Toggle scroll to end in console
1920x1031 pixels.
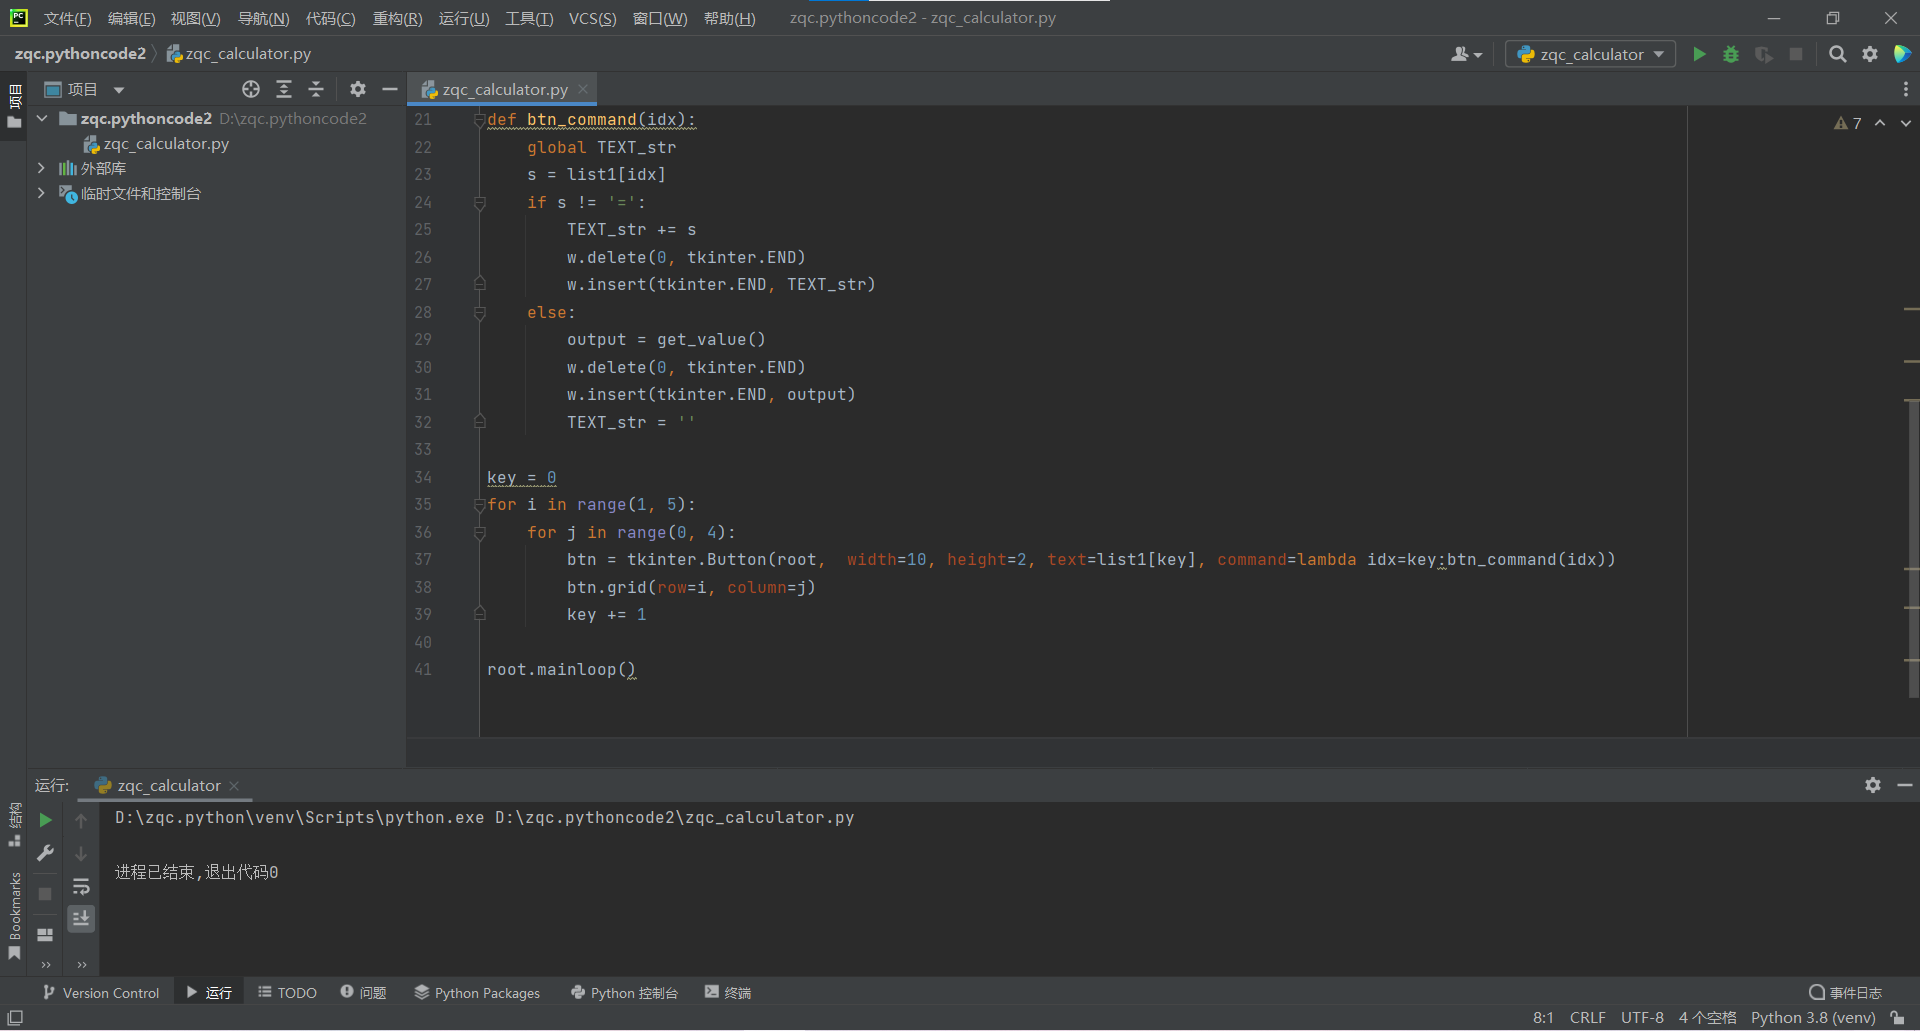[81, 918]
